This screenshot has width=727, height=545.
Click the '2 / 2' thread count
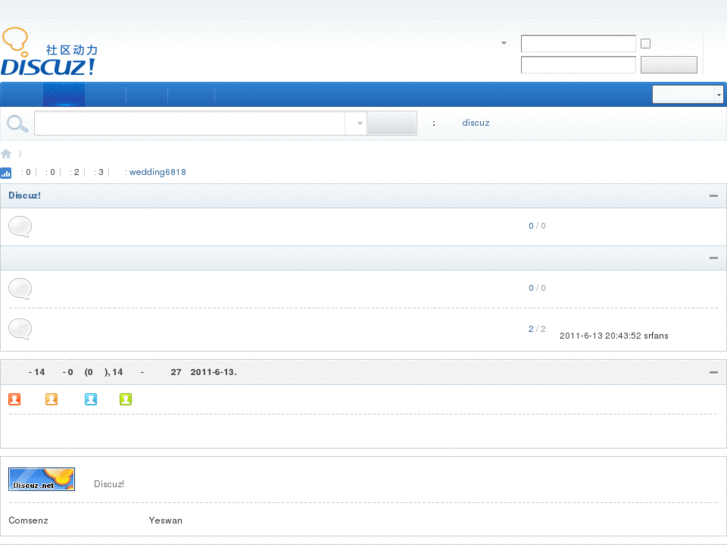coord(537,329)
